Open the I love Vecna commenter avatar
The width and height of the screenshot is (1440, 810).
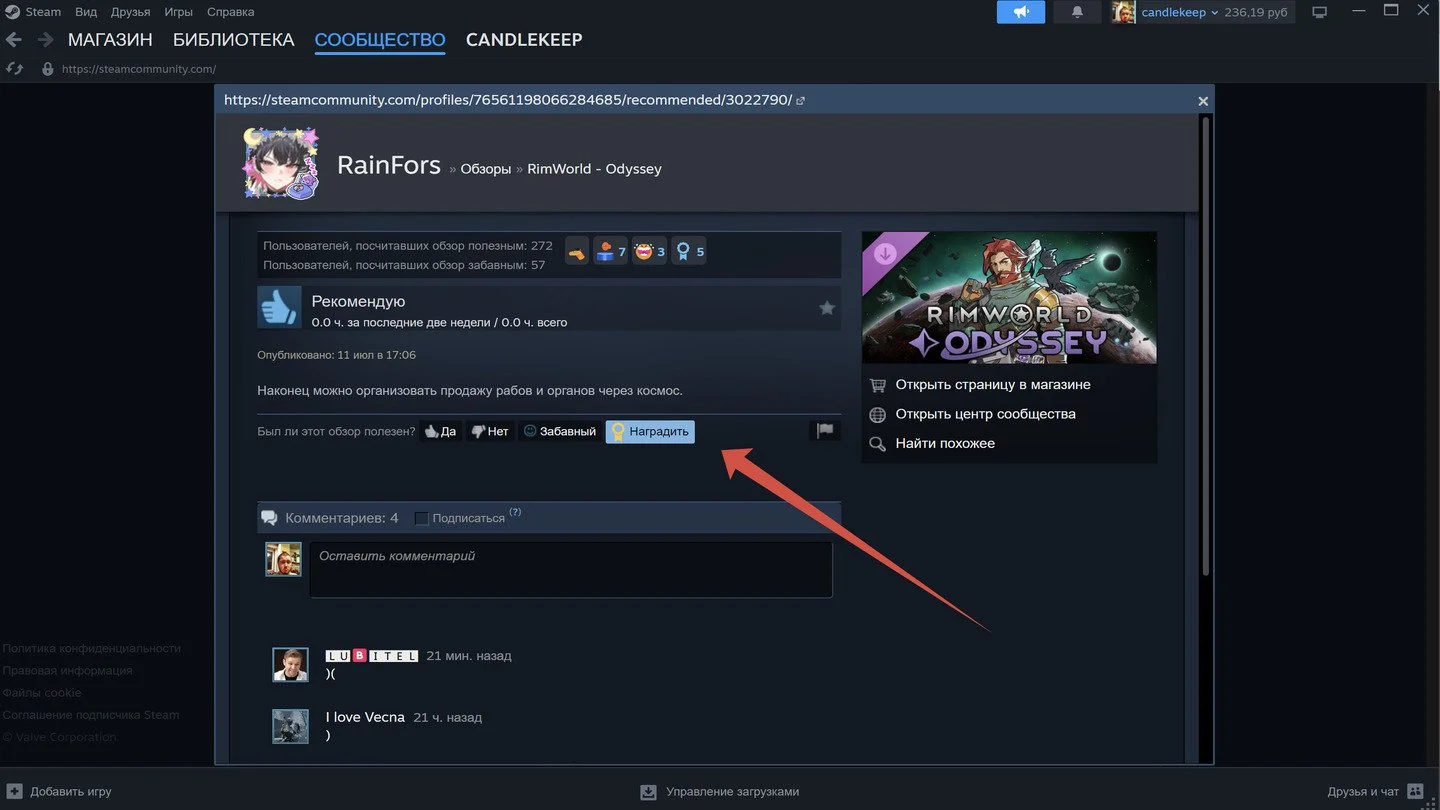291,727
